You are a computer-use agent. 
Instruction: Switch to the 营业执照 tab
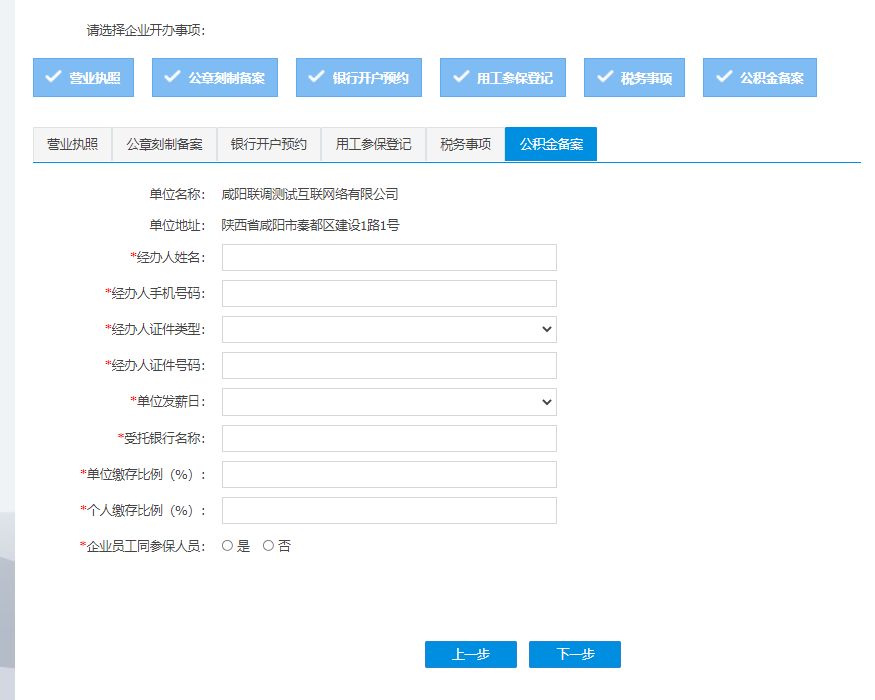pos(71,143)
